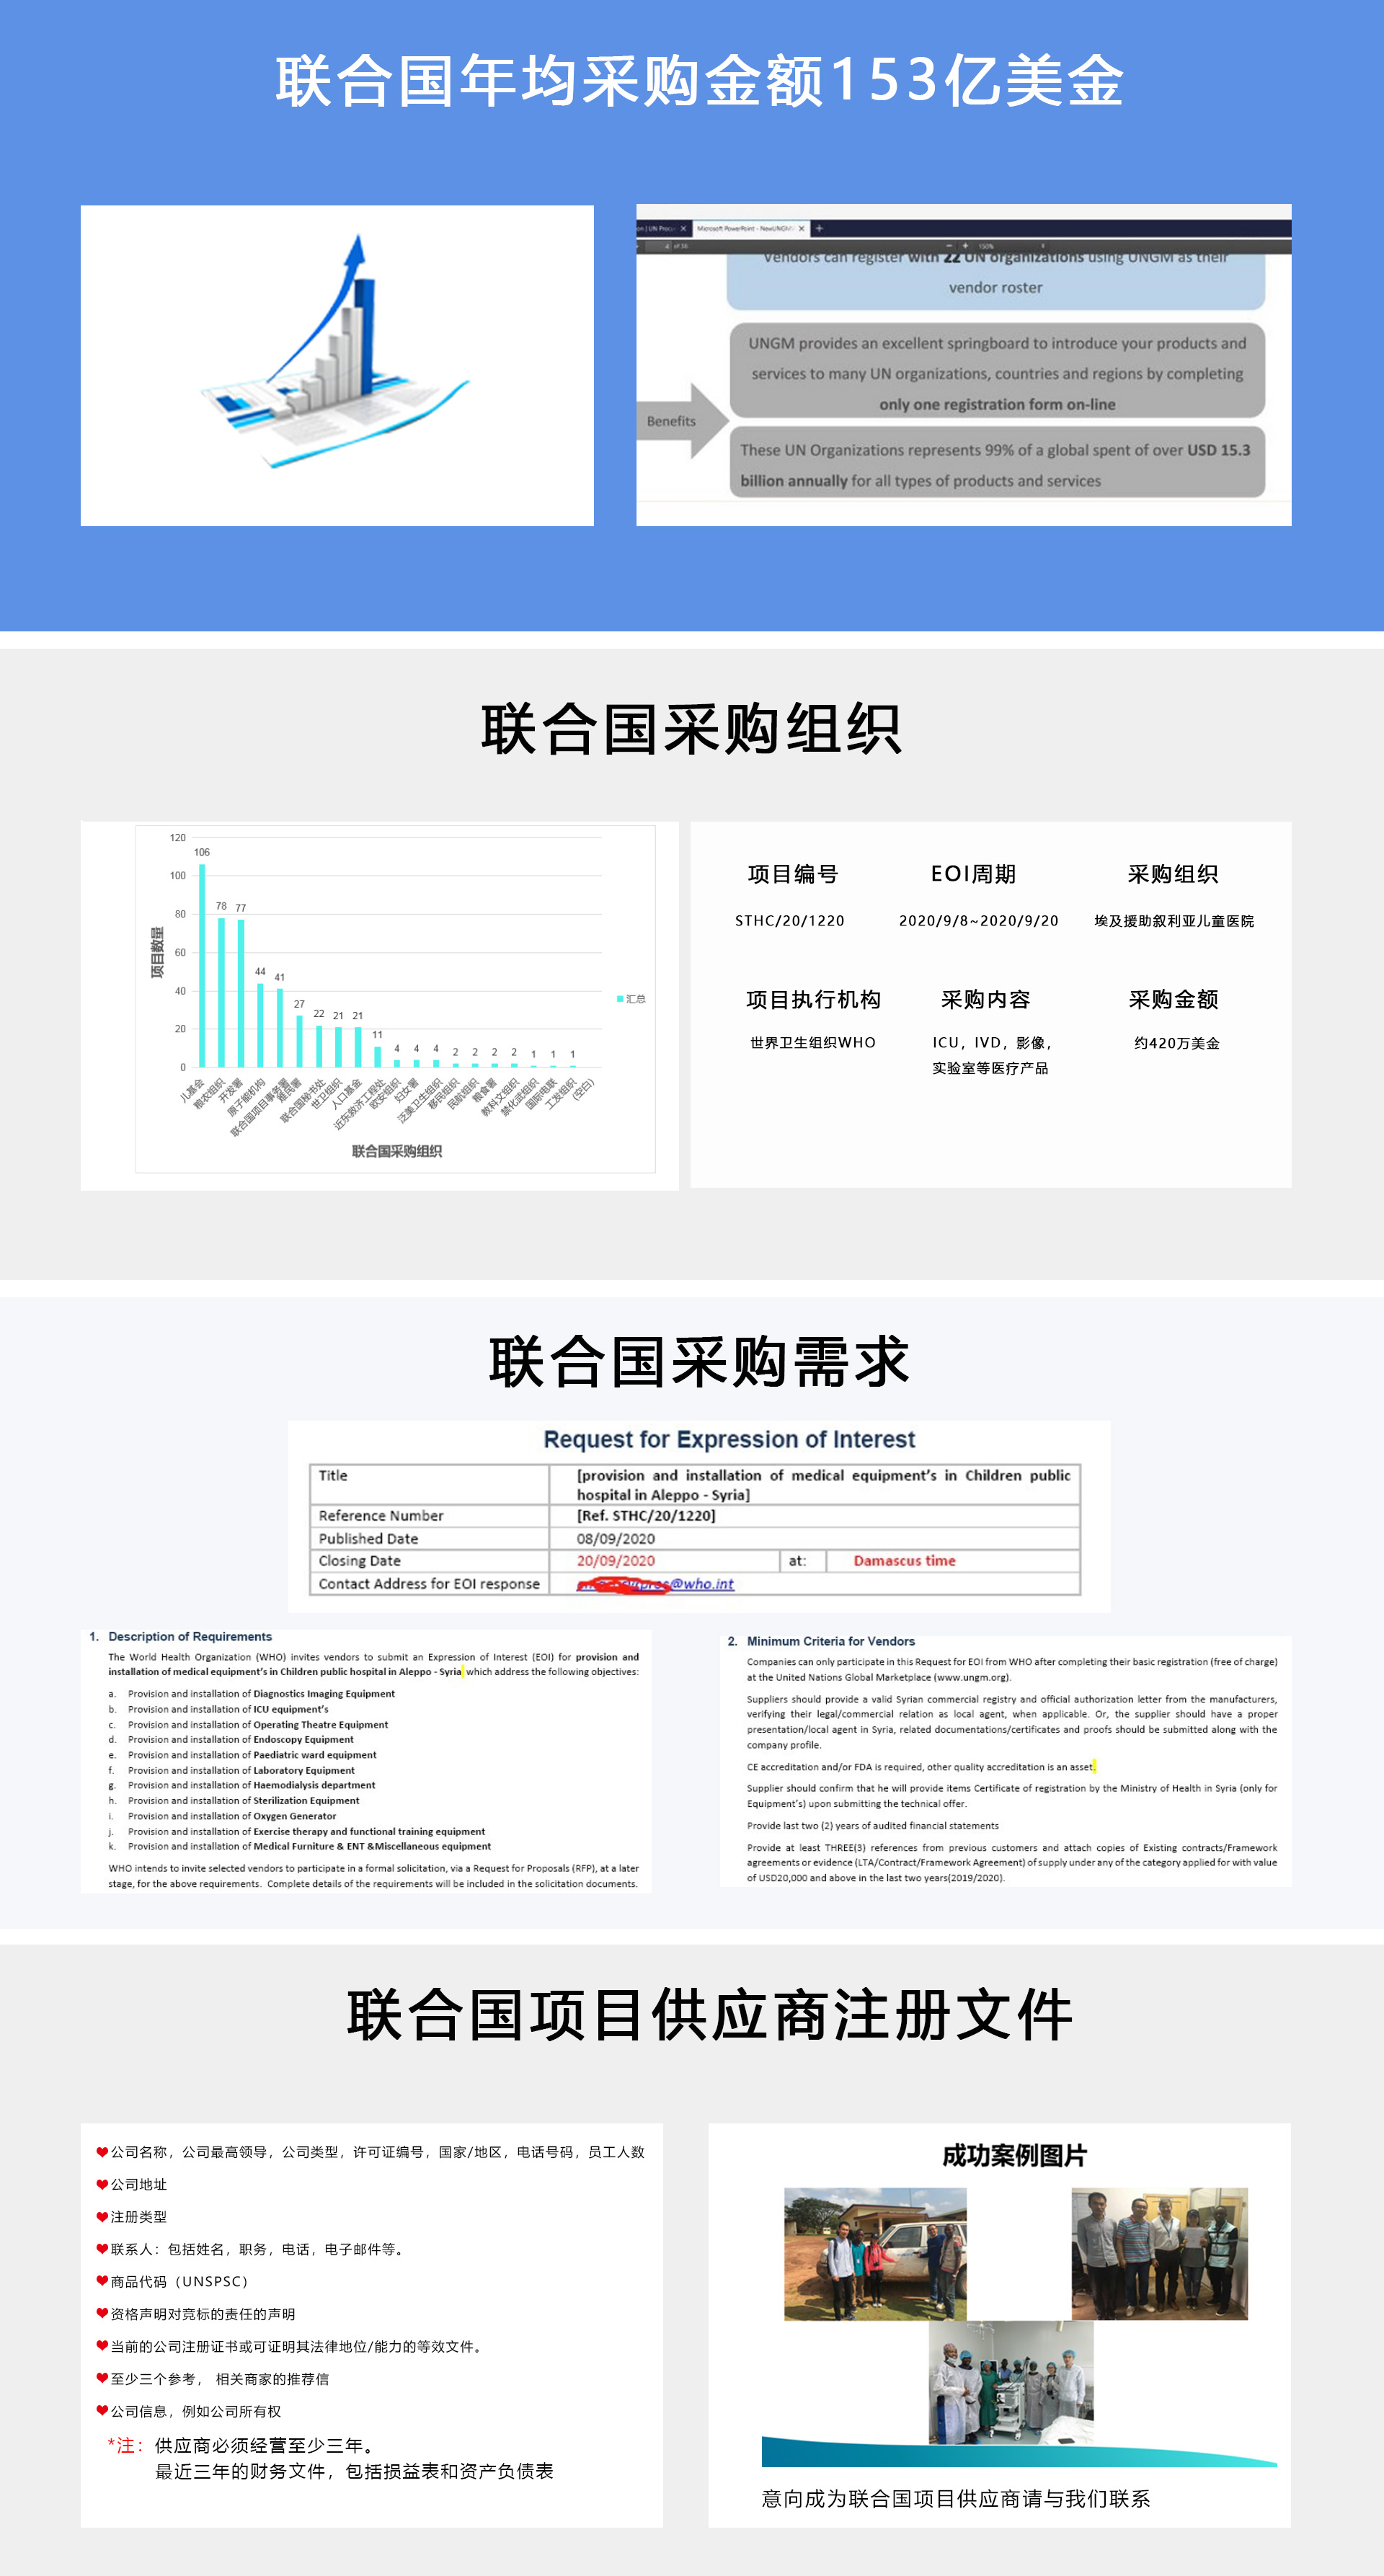Click the heart bullet beside 公司信息 line
The height and width of the screenshot is (2576, 1384).
[102, 2411]
